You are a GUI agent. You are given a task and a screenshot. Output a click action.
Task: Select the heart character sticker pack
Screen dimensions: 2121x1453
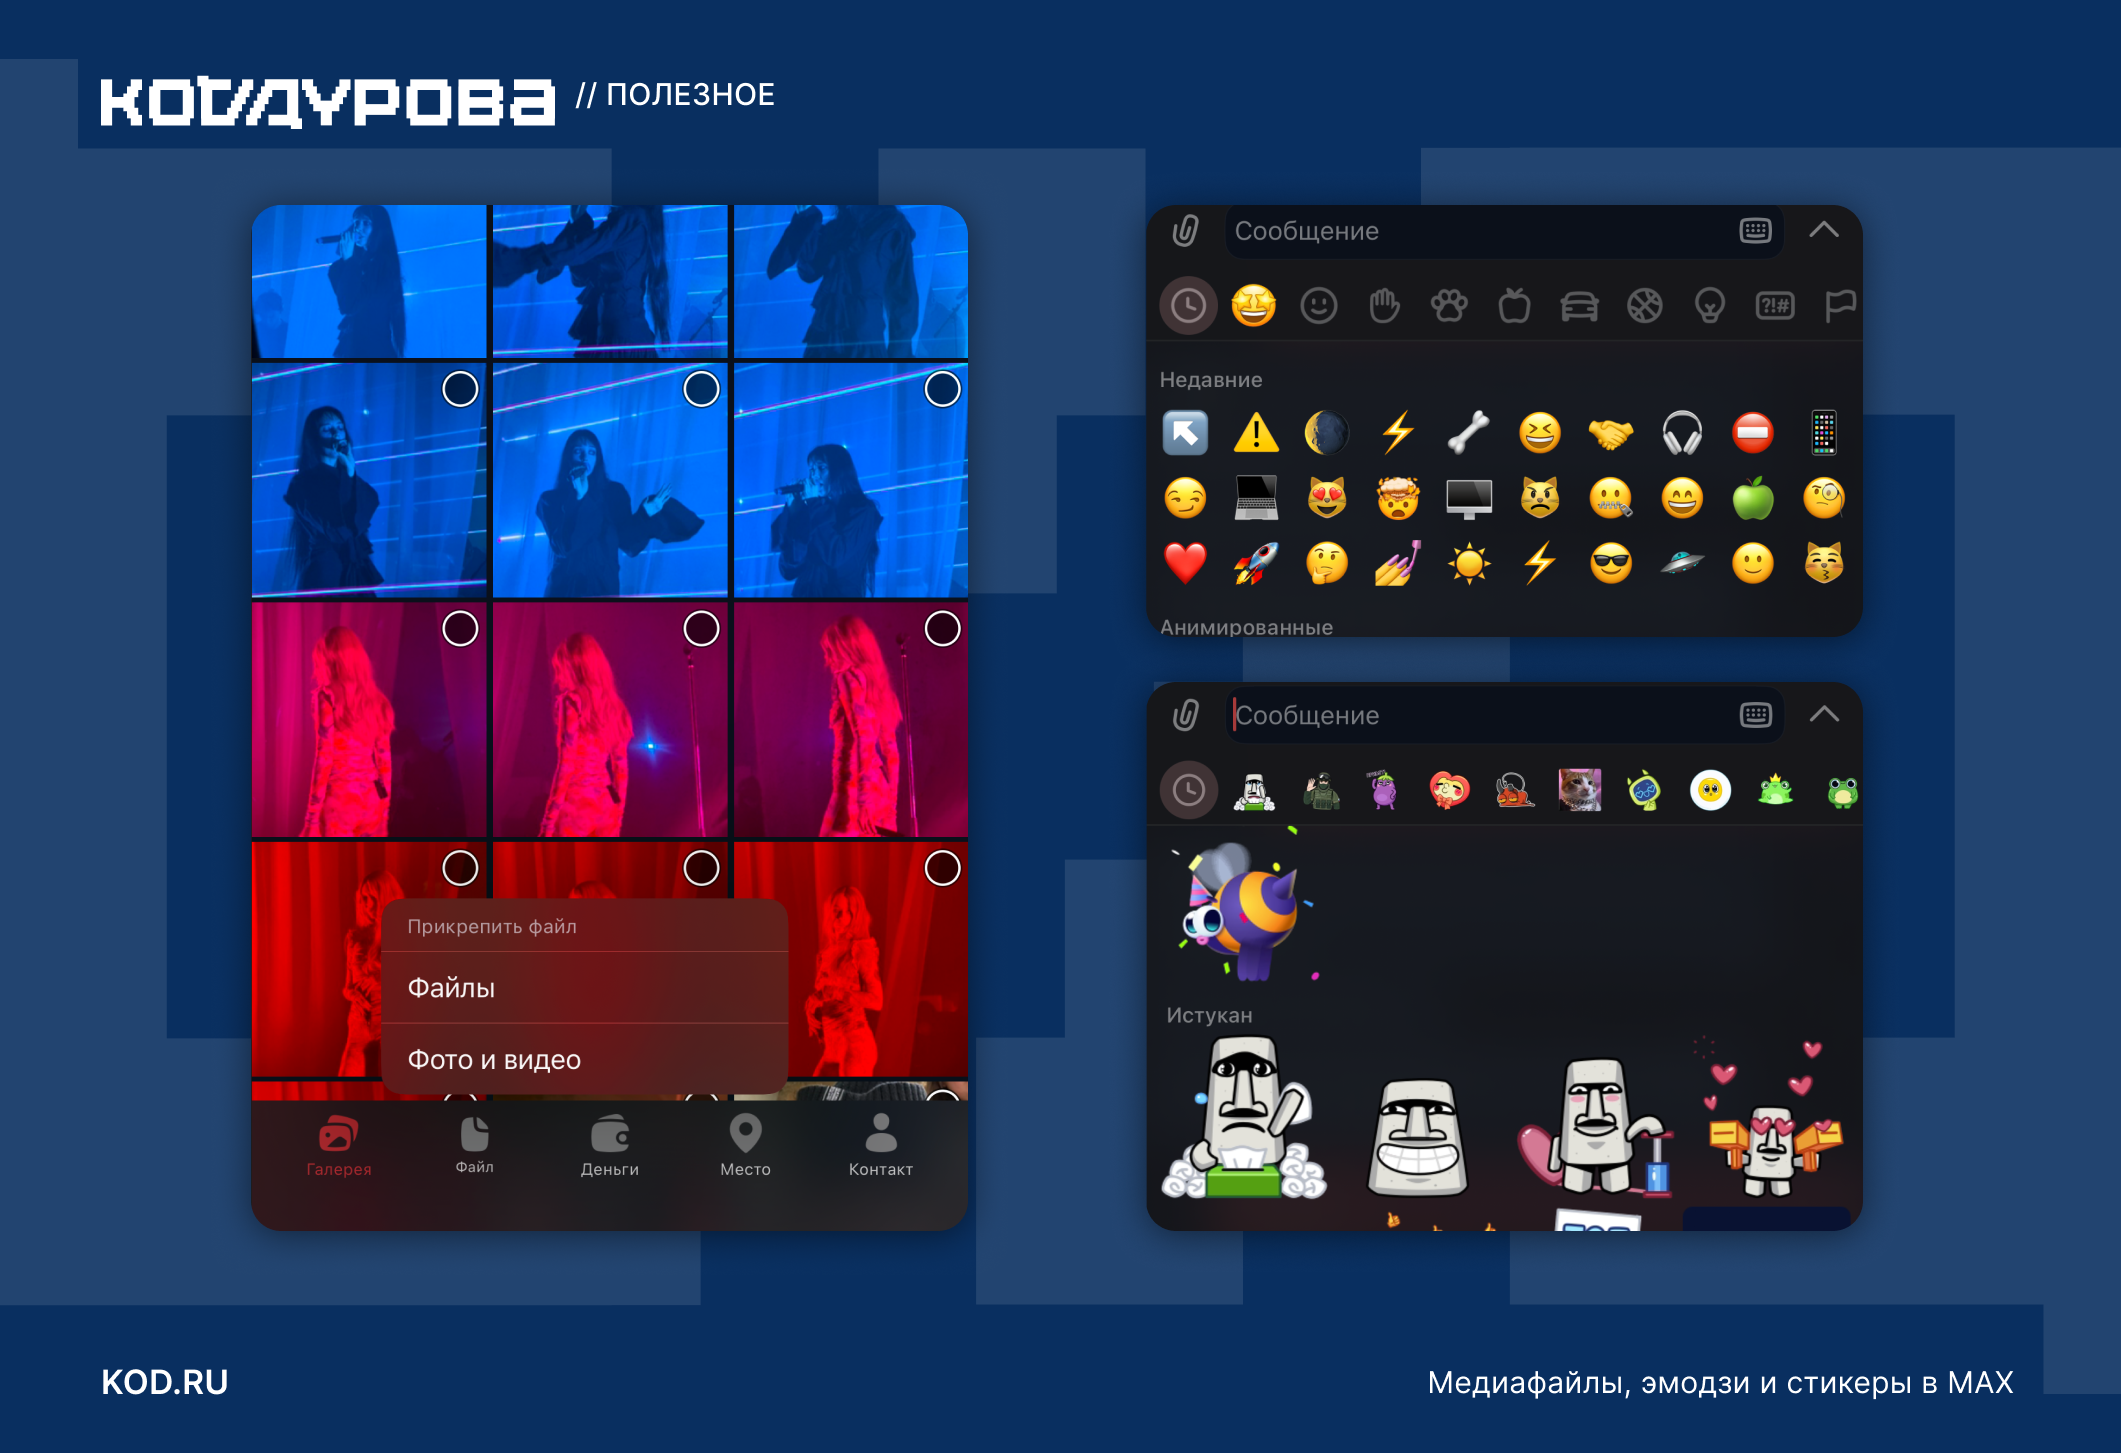(x=1449, y=790)
